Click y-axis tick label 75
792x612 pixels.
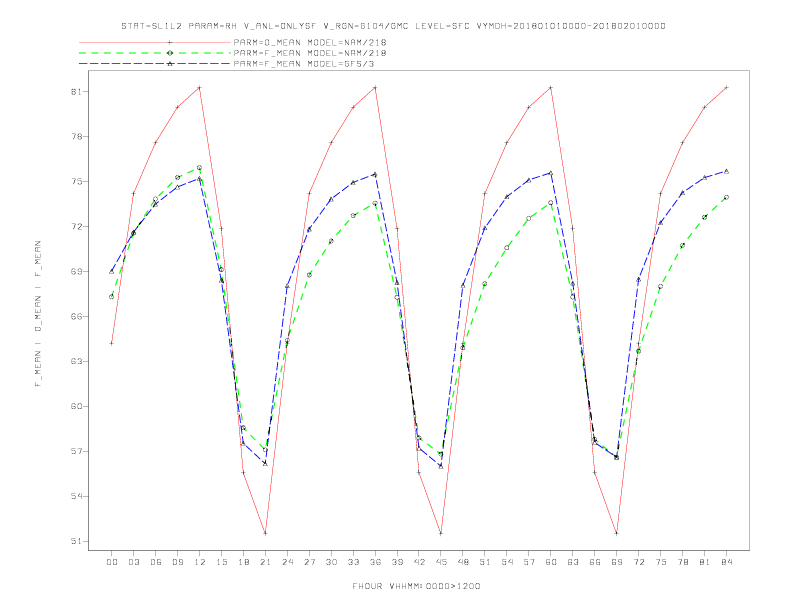[77, 182]
